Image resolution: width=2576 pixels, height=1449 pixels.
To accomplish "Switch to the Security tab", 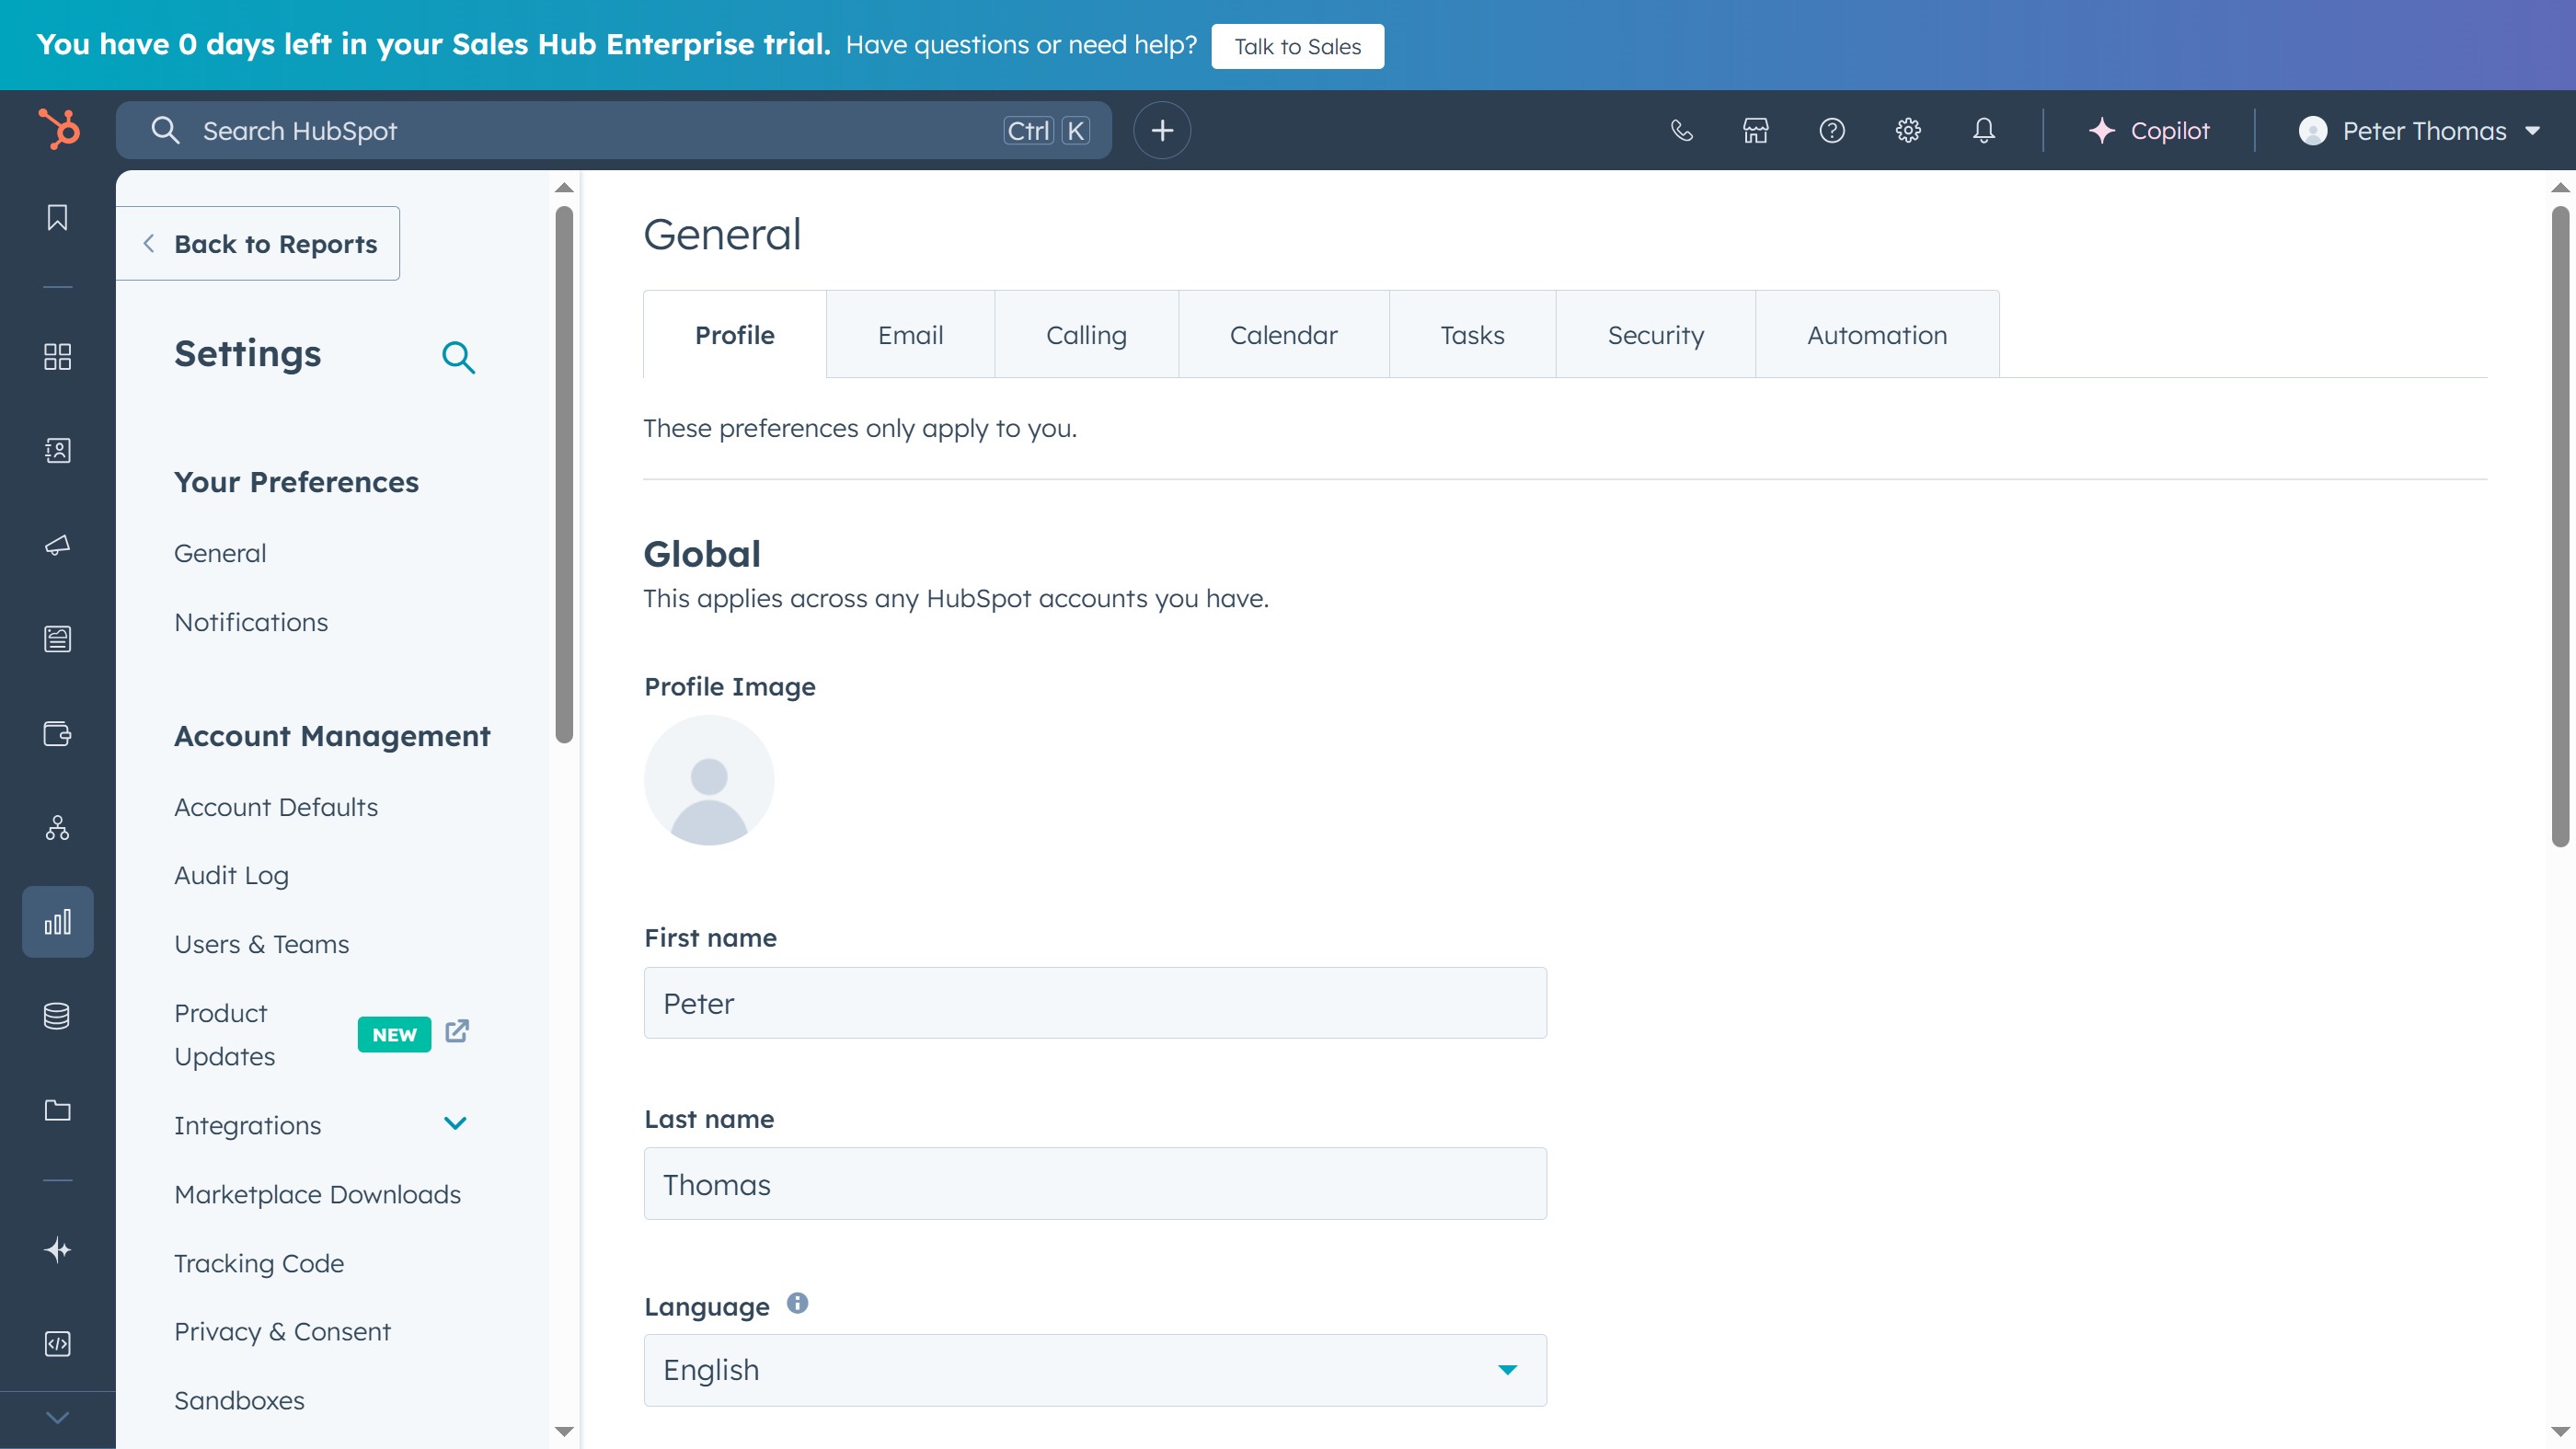I will tap(1655, 334).
